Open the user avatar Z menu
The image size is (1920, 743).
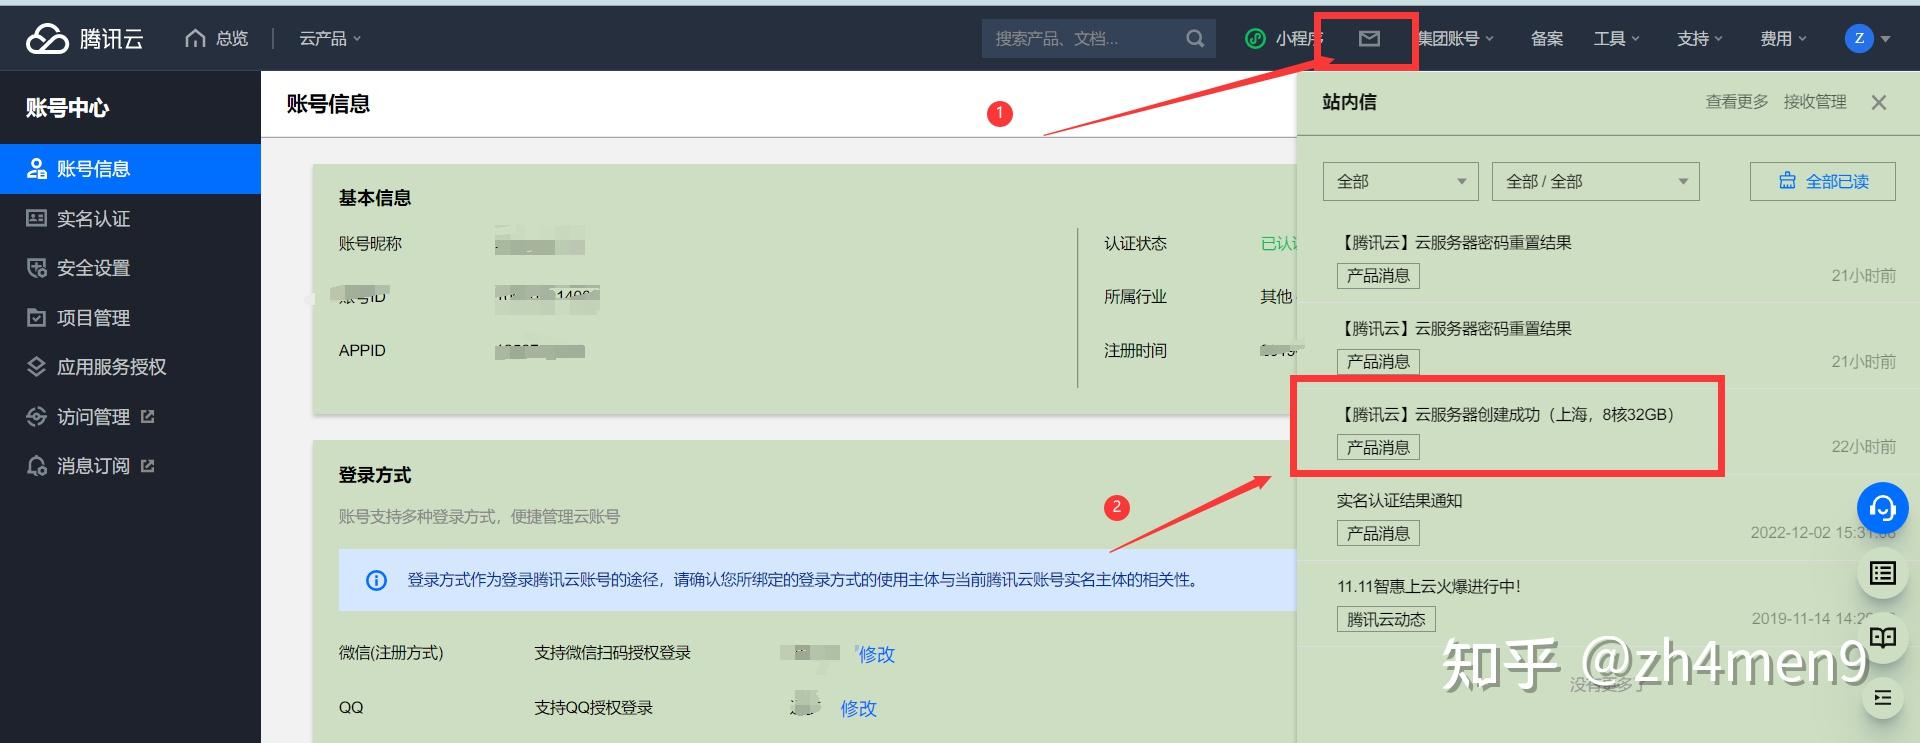1867,38
